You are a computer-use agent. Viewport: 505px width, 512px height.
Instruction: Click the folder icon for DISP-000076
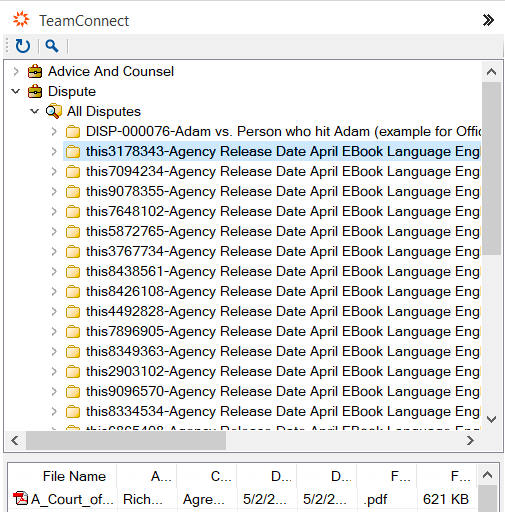pos(73,132)
